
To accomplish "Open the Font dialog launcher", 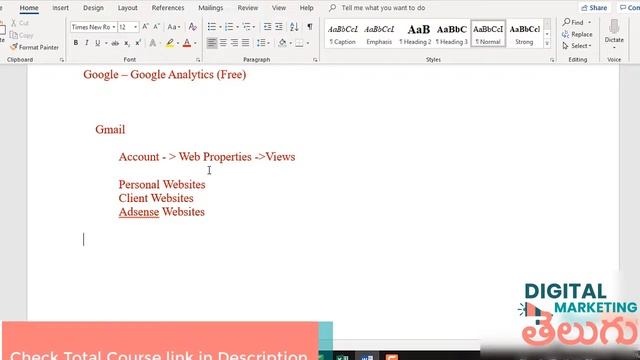I will pyautogui.click(x=198, y=60).
